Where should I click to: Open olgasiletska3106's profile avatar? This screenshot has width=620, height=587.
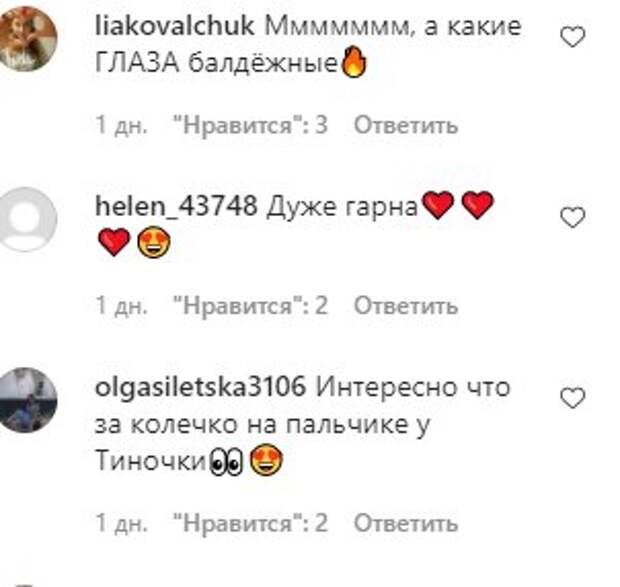click(x=27, y=400)
